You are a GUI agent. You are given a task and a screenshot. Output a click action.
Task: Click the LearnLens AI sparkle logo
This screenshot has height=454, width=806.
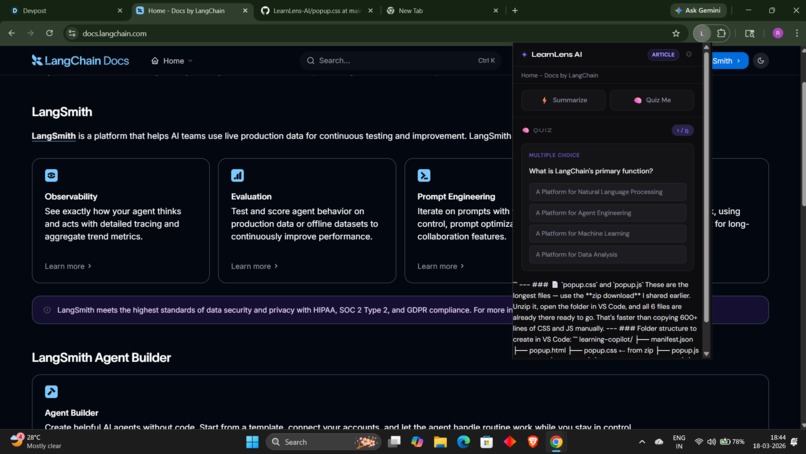click(524, 55)
